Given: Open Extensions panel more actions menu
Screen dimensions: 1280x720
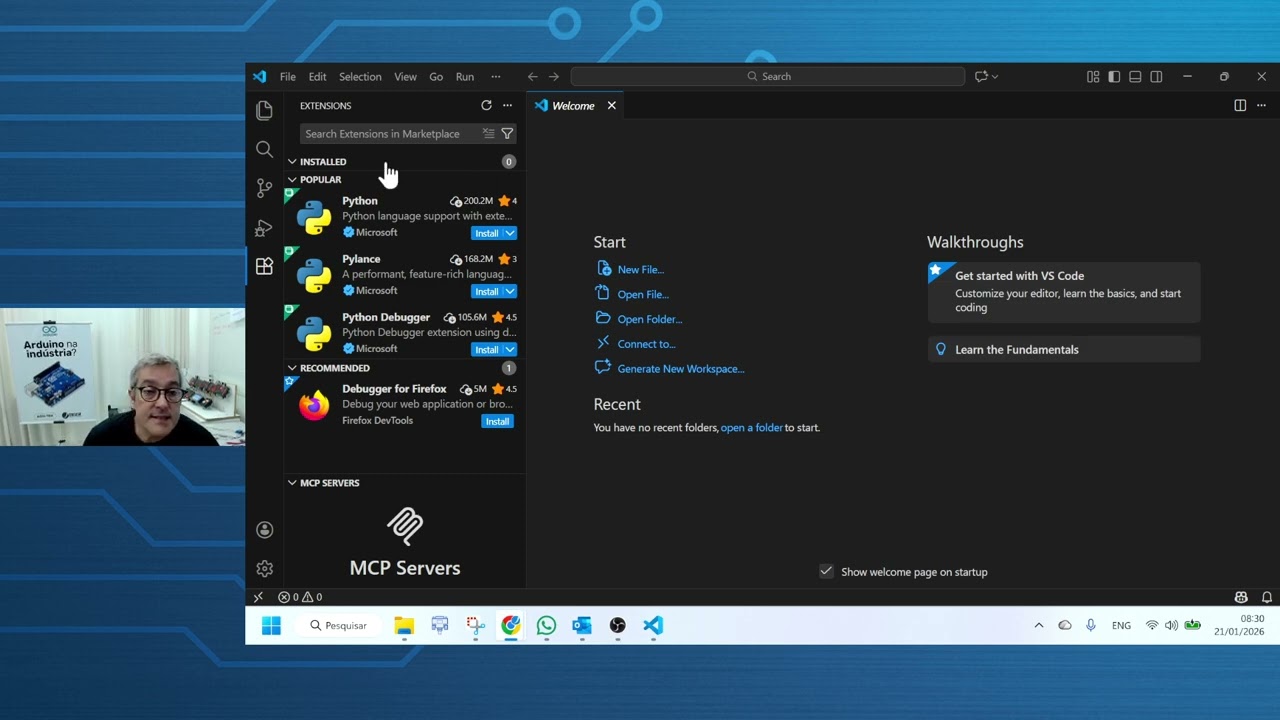Looking at the screenshot, I should point(507,105).
